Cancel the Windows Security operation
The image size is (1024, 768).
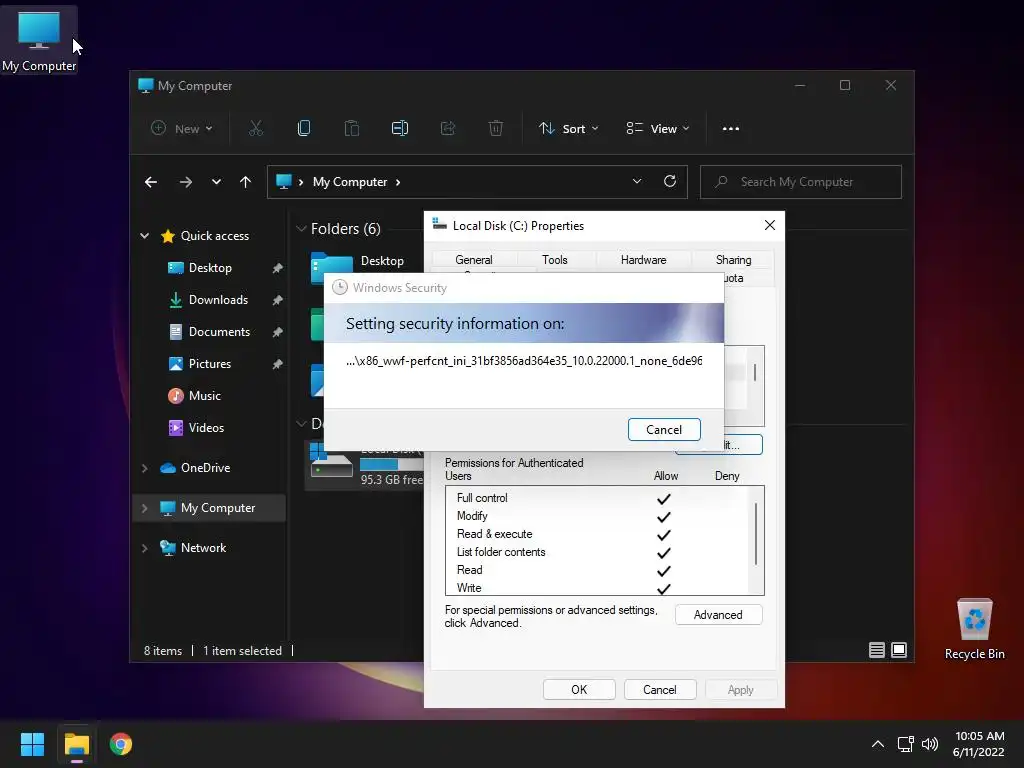[x=664, y=430]
